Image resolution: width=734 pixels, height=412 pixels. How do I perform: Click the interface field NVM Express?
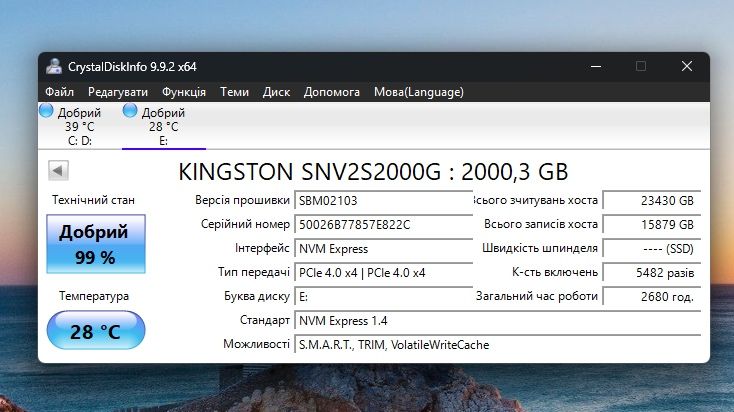click(x=383, y=249)
